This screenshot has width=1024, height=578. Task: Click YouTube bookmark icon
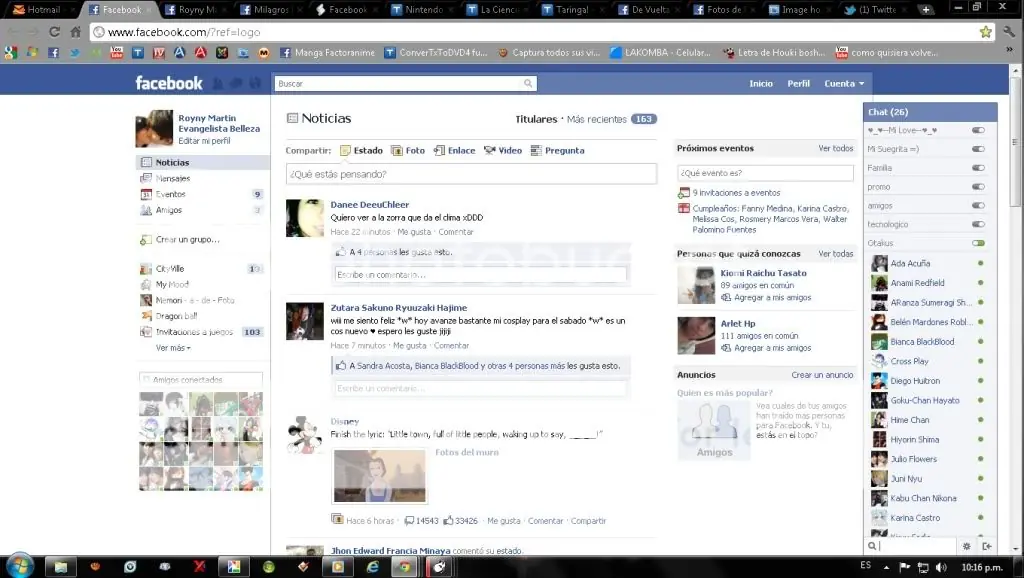pyautogui.click(x=116, y=52)
